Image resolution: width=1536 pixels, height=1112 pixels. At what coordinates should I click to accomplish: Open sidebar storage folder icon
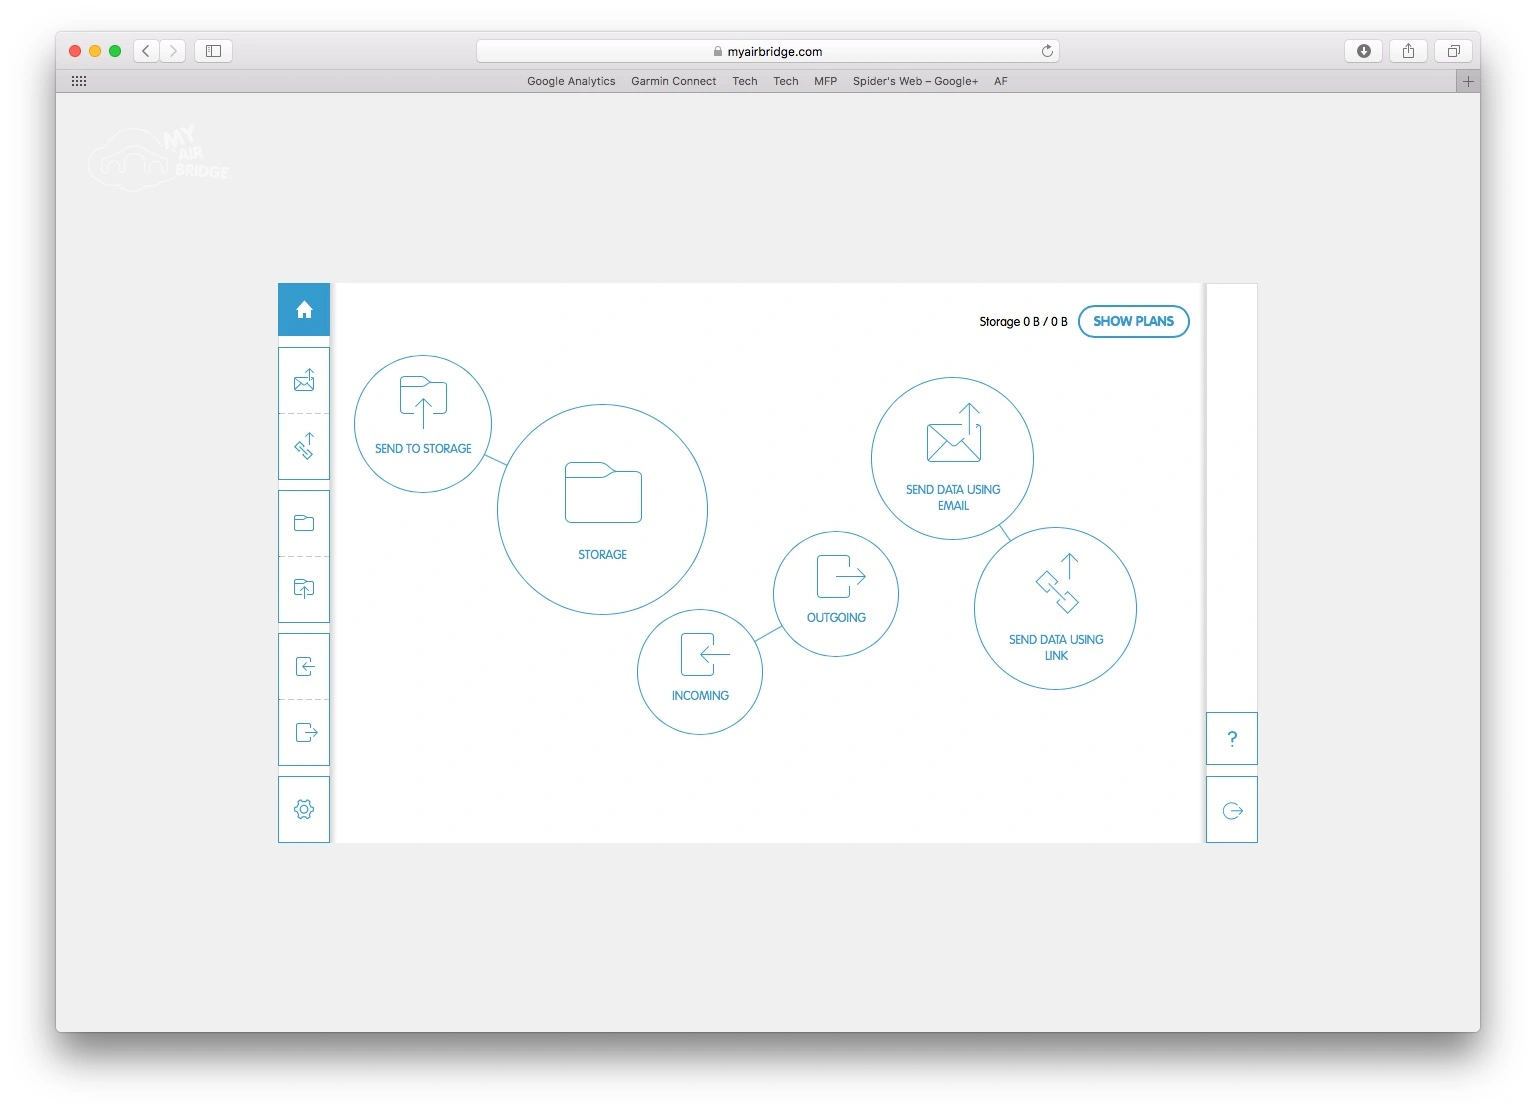coord(304,523)
